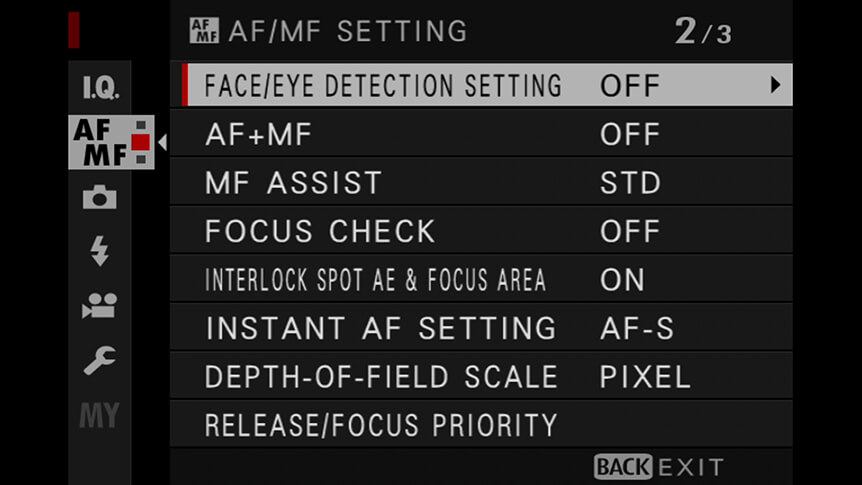Select DEPTH-OF-FIELD SCALE menu item

coord(481,377)
